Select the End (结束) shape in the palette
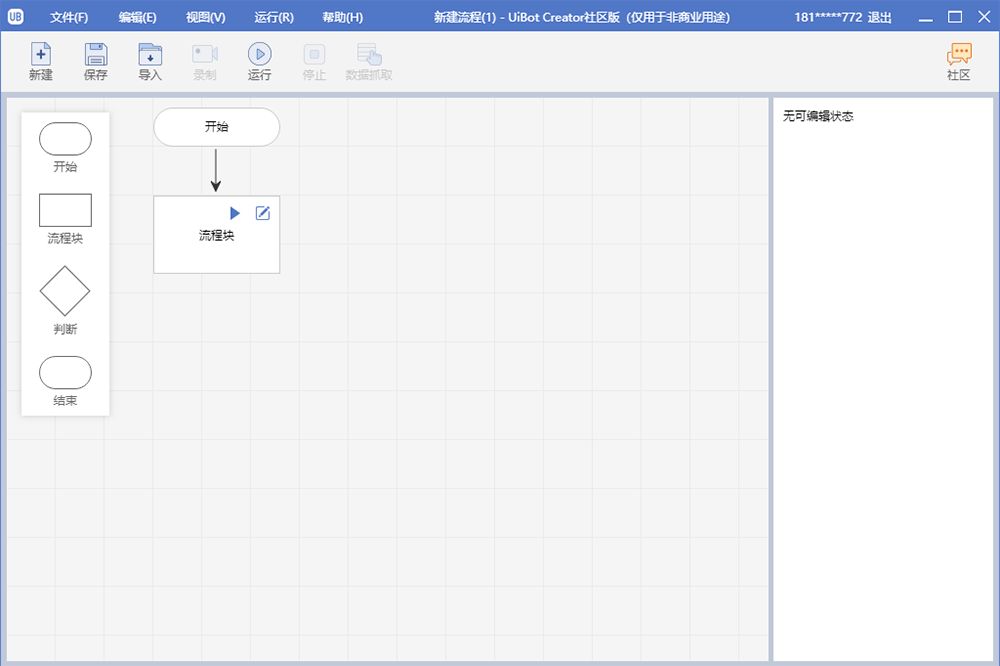Screen dimensions: 1000x666 pyautogui.click(x=65, y=373)
